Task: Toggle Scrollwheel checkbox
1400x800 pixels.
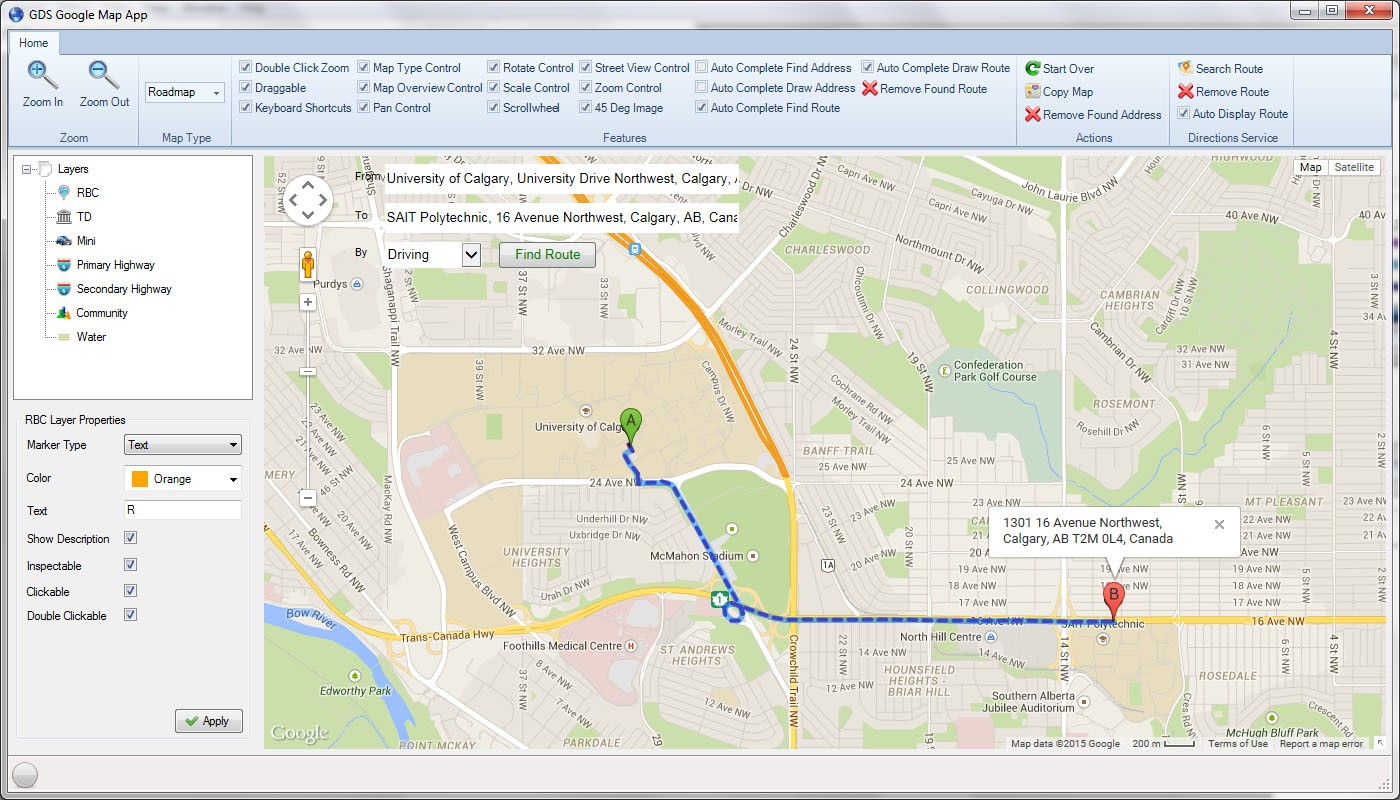Action: click(494, 107)
